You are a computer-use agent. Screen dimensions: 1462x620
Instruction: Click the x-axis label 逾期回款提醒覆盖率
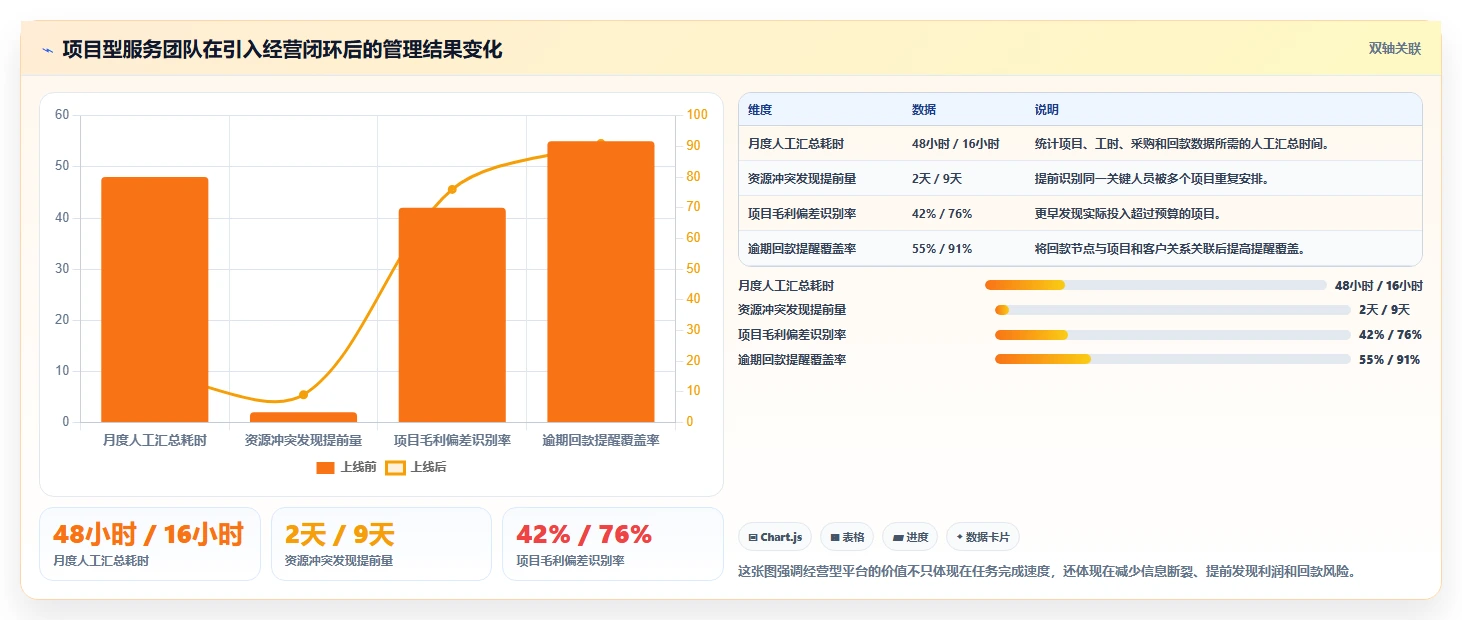click(x=601, y=440)
